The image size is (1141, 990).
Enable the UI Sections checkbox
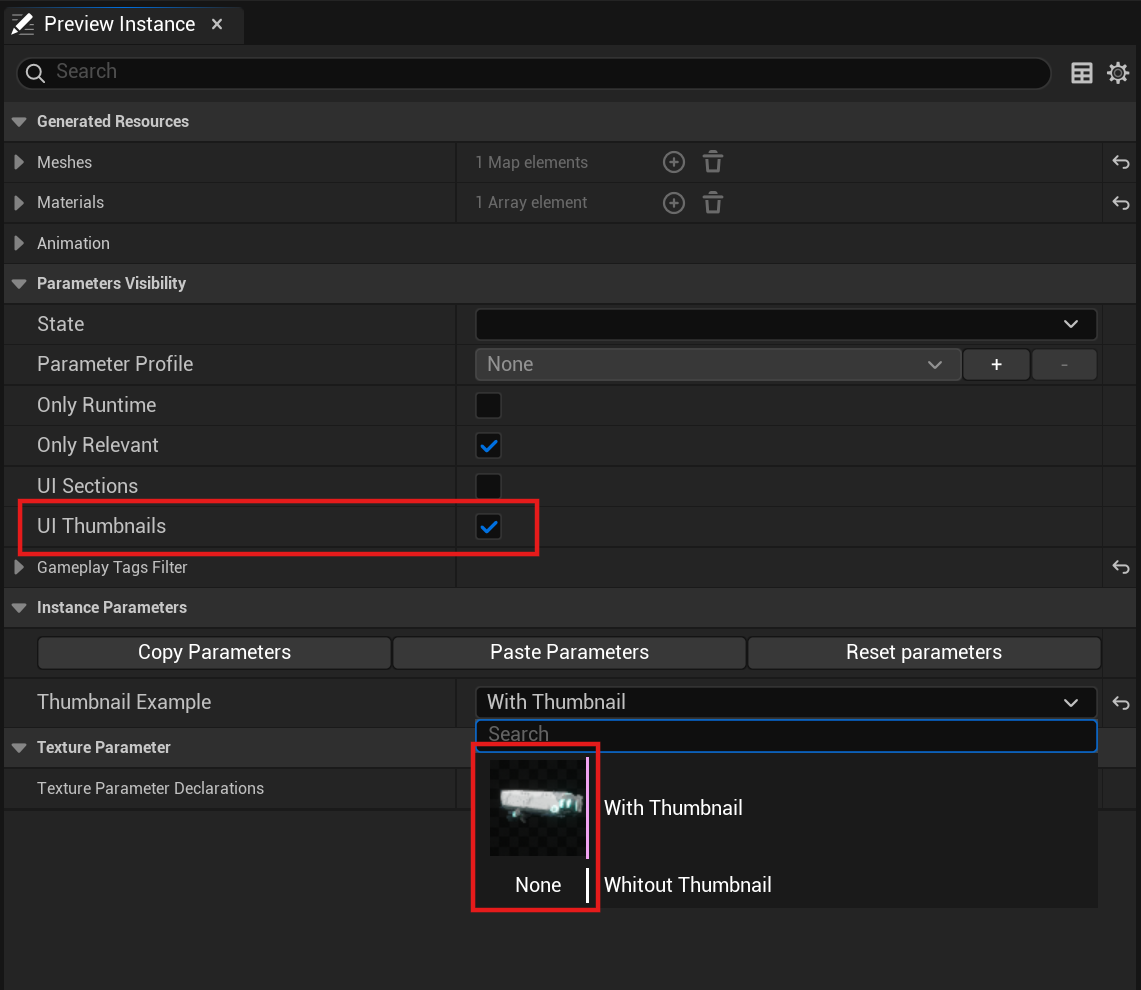488,486
